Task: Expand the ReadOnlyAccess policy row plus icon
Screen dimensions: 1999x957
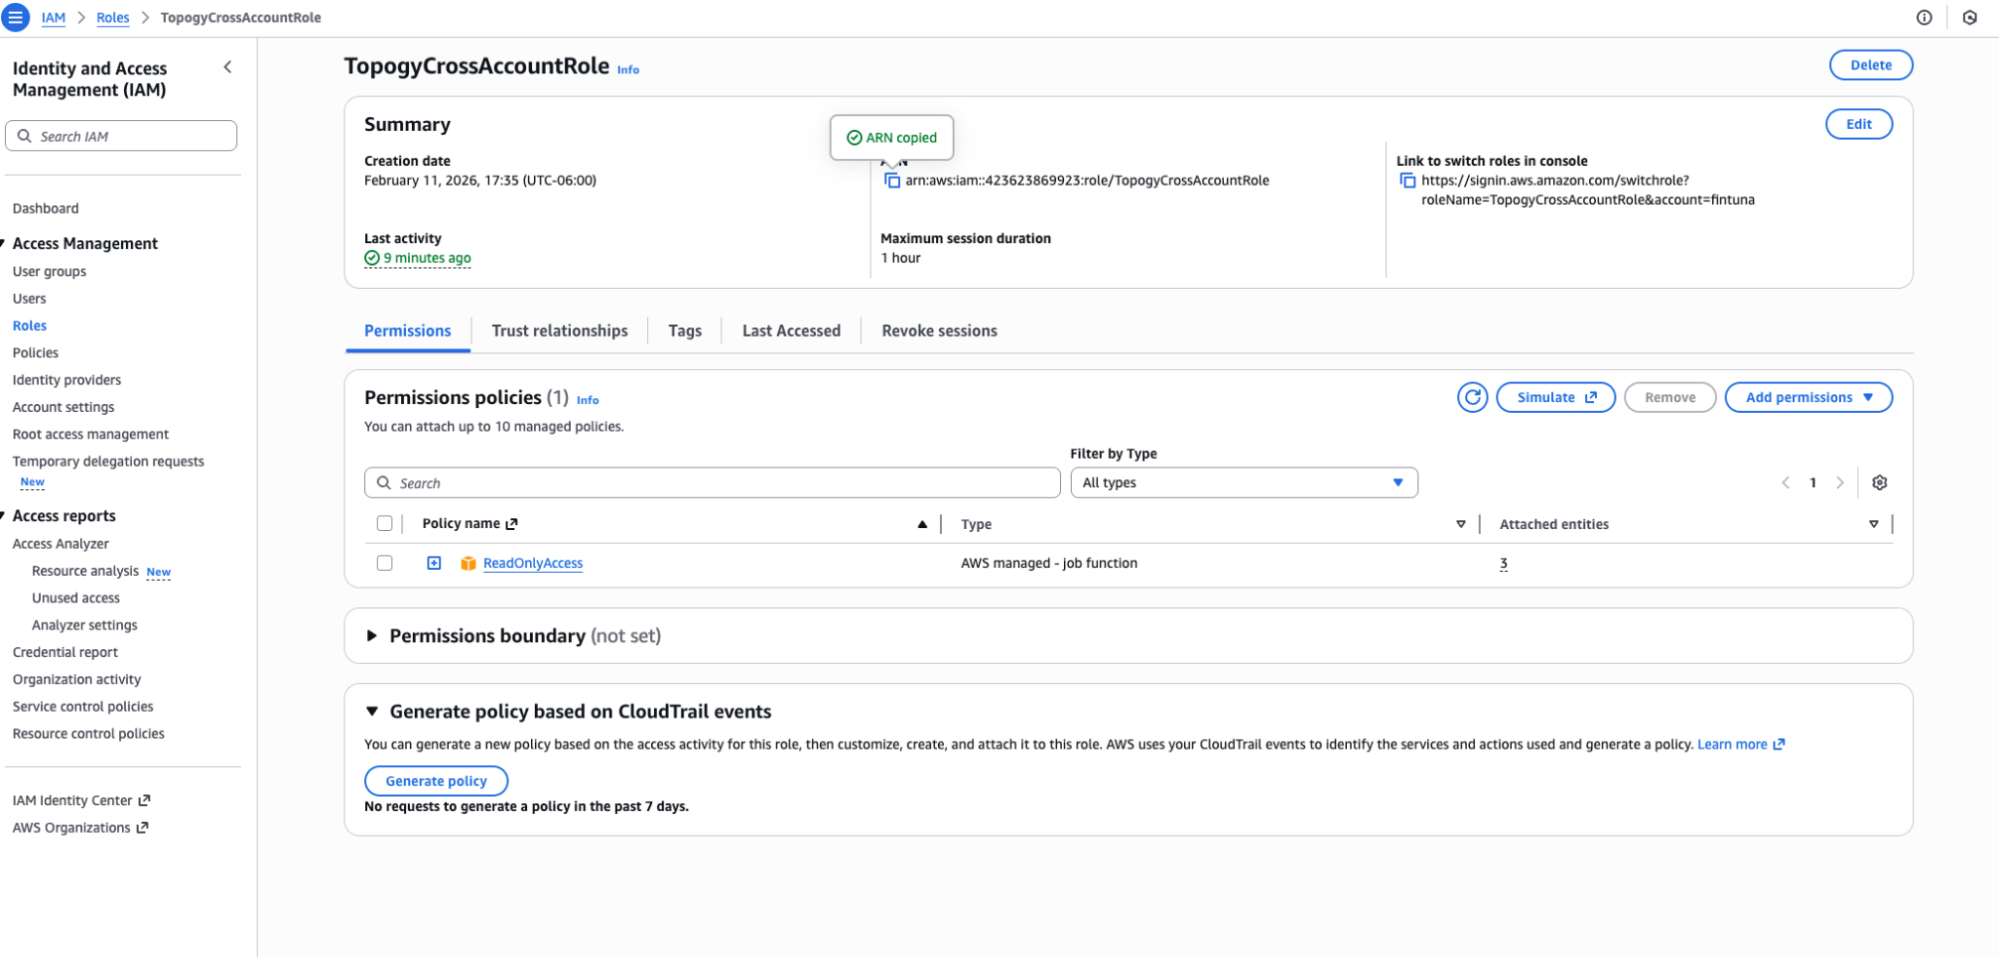Action: (434, 563)
